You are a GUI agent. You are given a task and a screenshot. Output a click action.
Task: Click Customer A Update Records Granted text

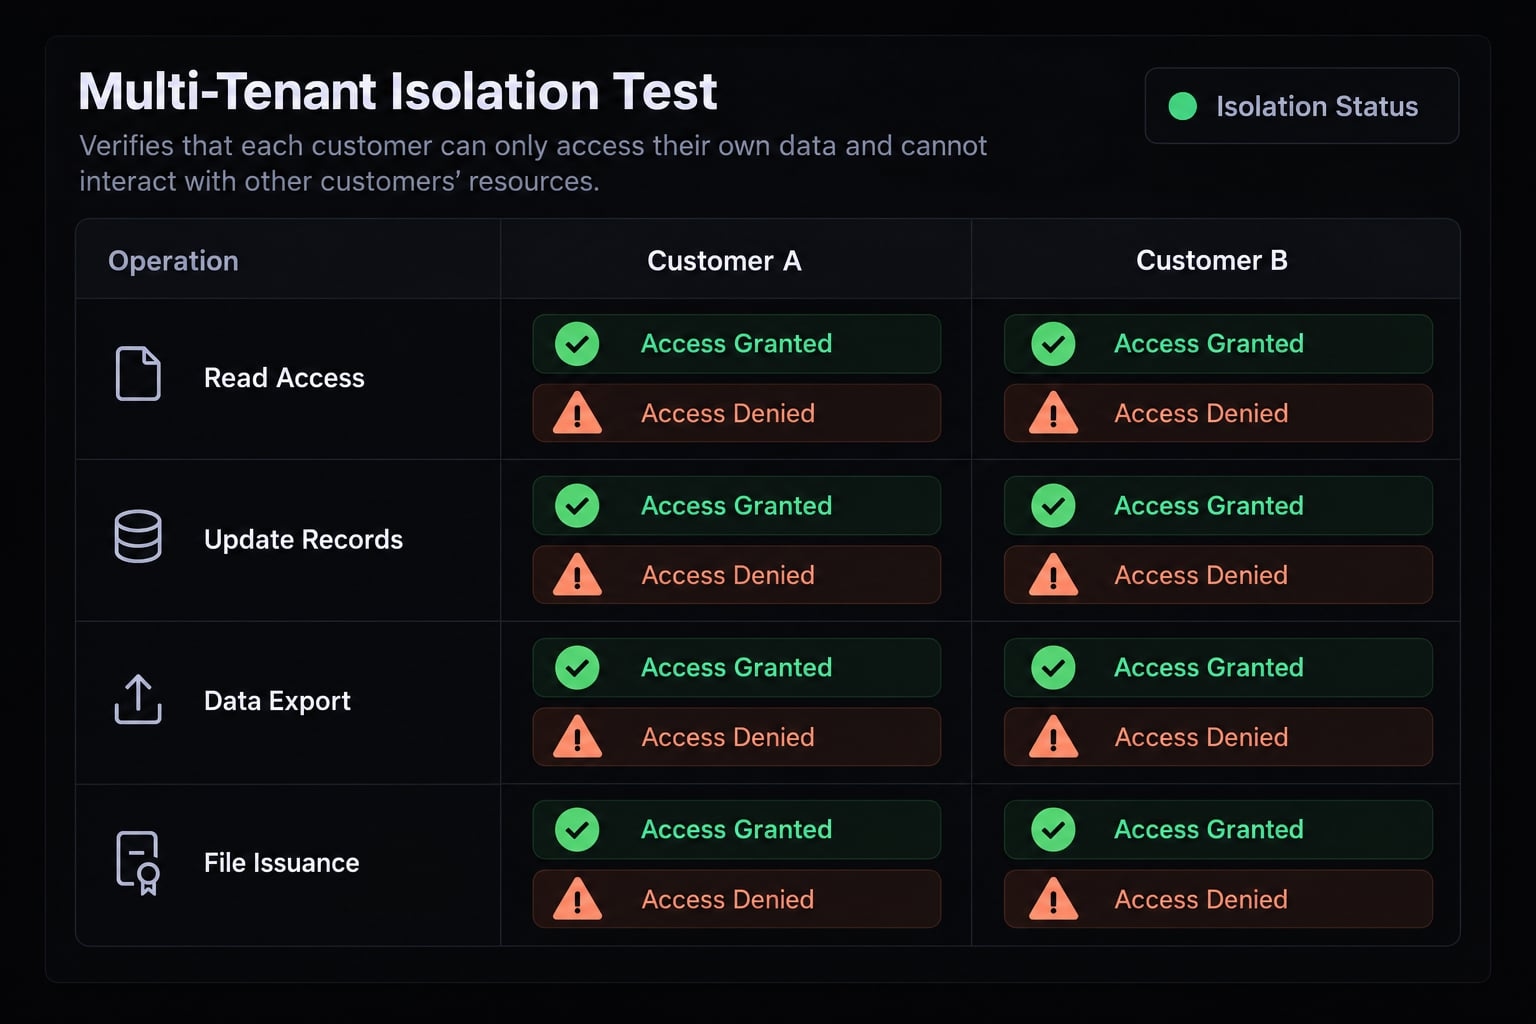736,506
